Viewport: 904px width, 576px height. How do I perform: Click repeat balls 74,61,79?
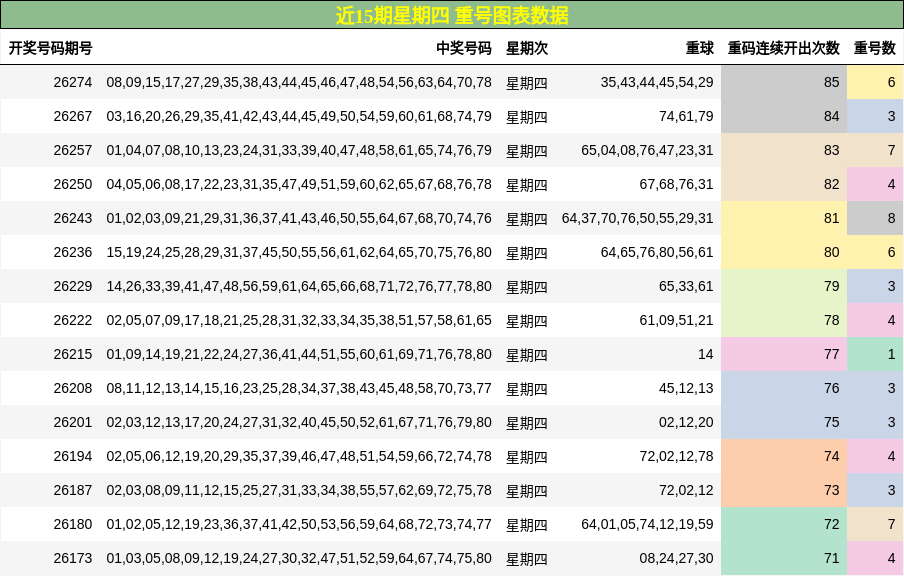(x=686, y=116)
